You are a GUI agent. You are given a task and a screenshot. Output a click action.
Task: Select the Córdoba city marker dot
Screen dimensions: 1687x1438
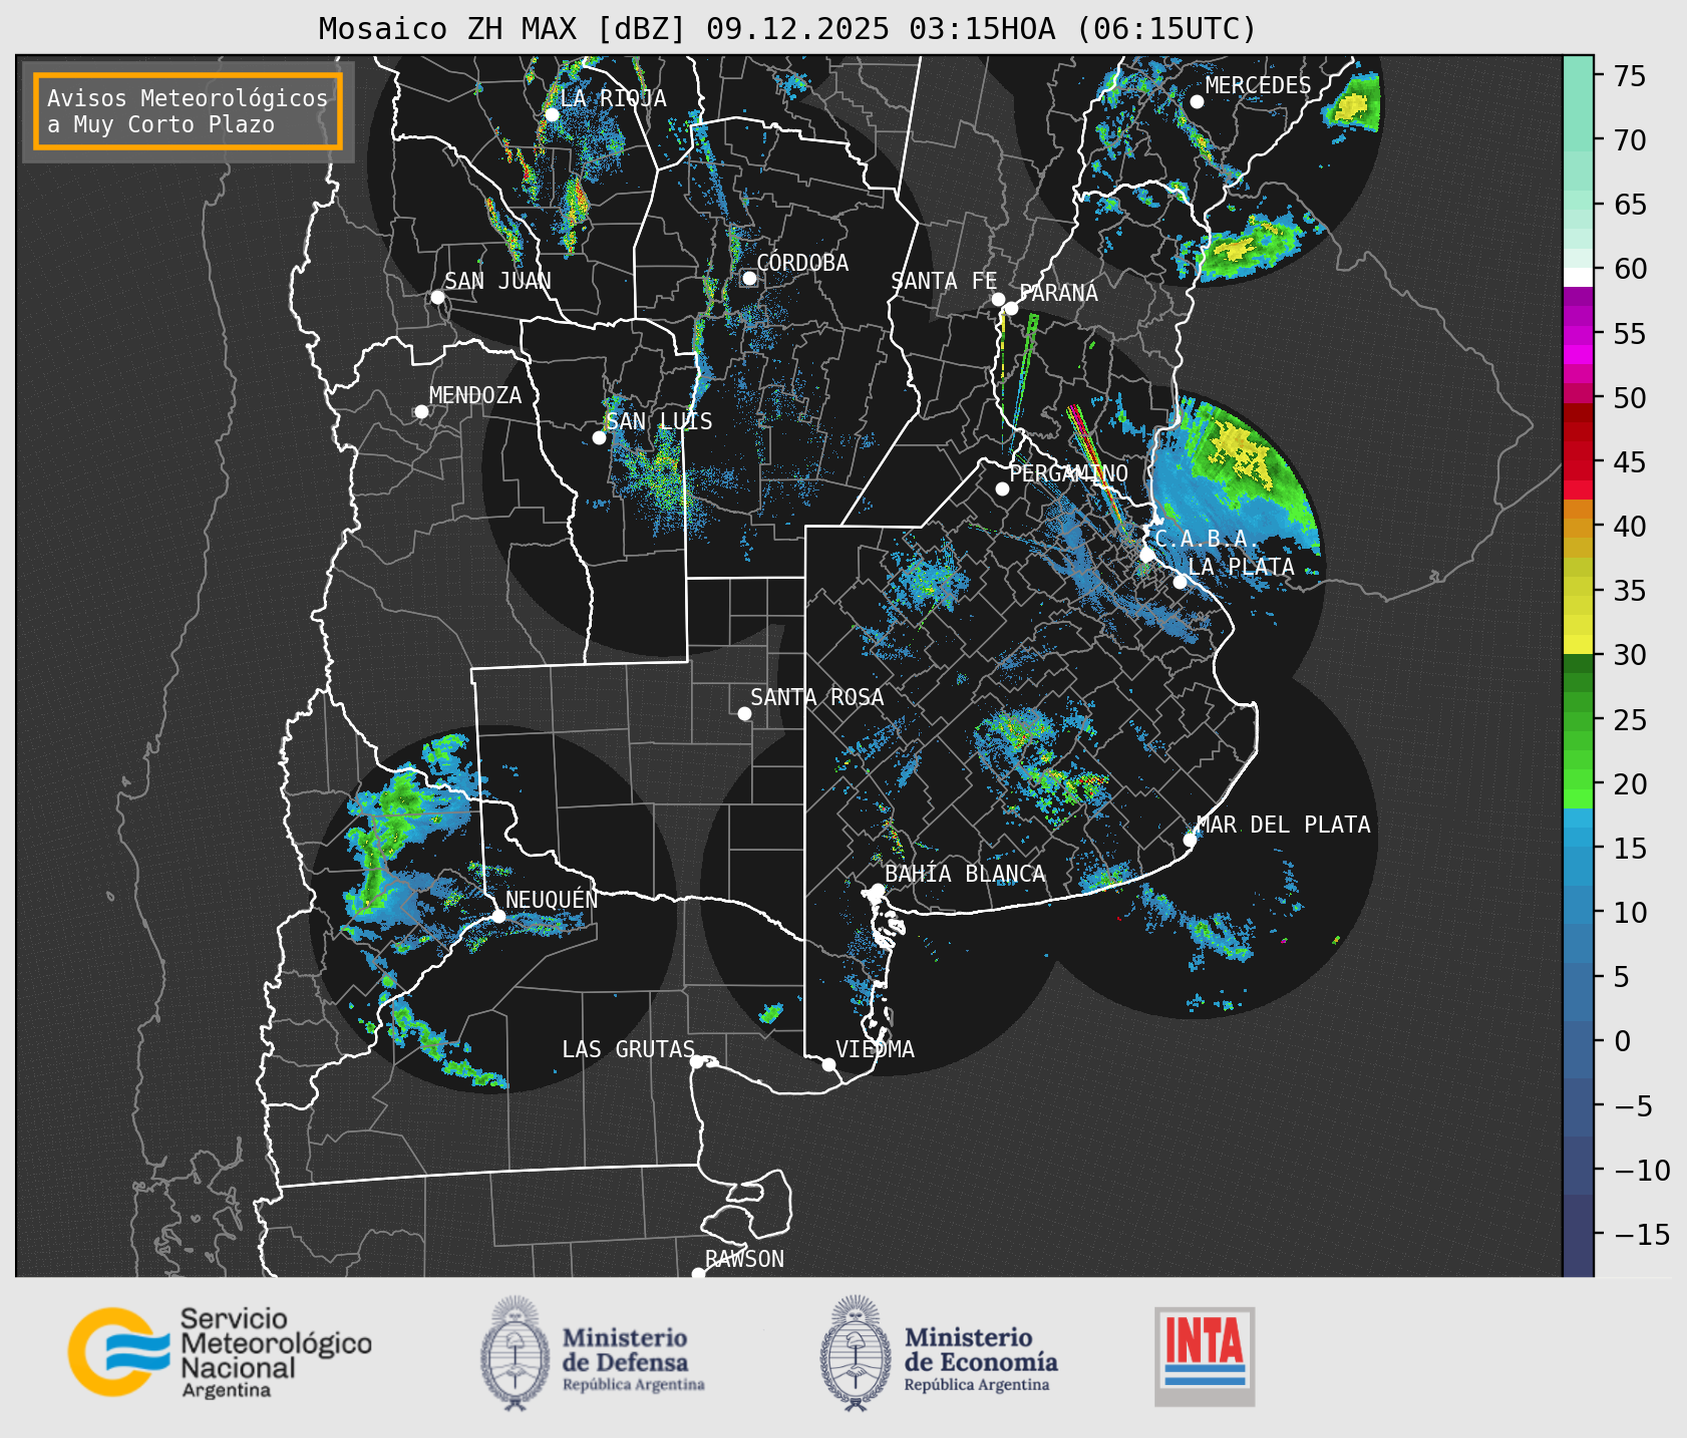749,278
